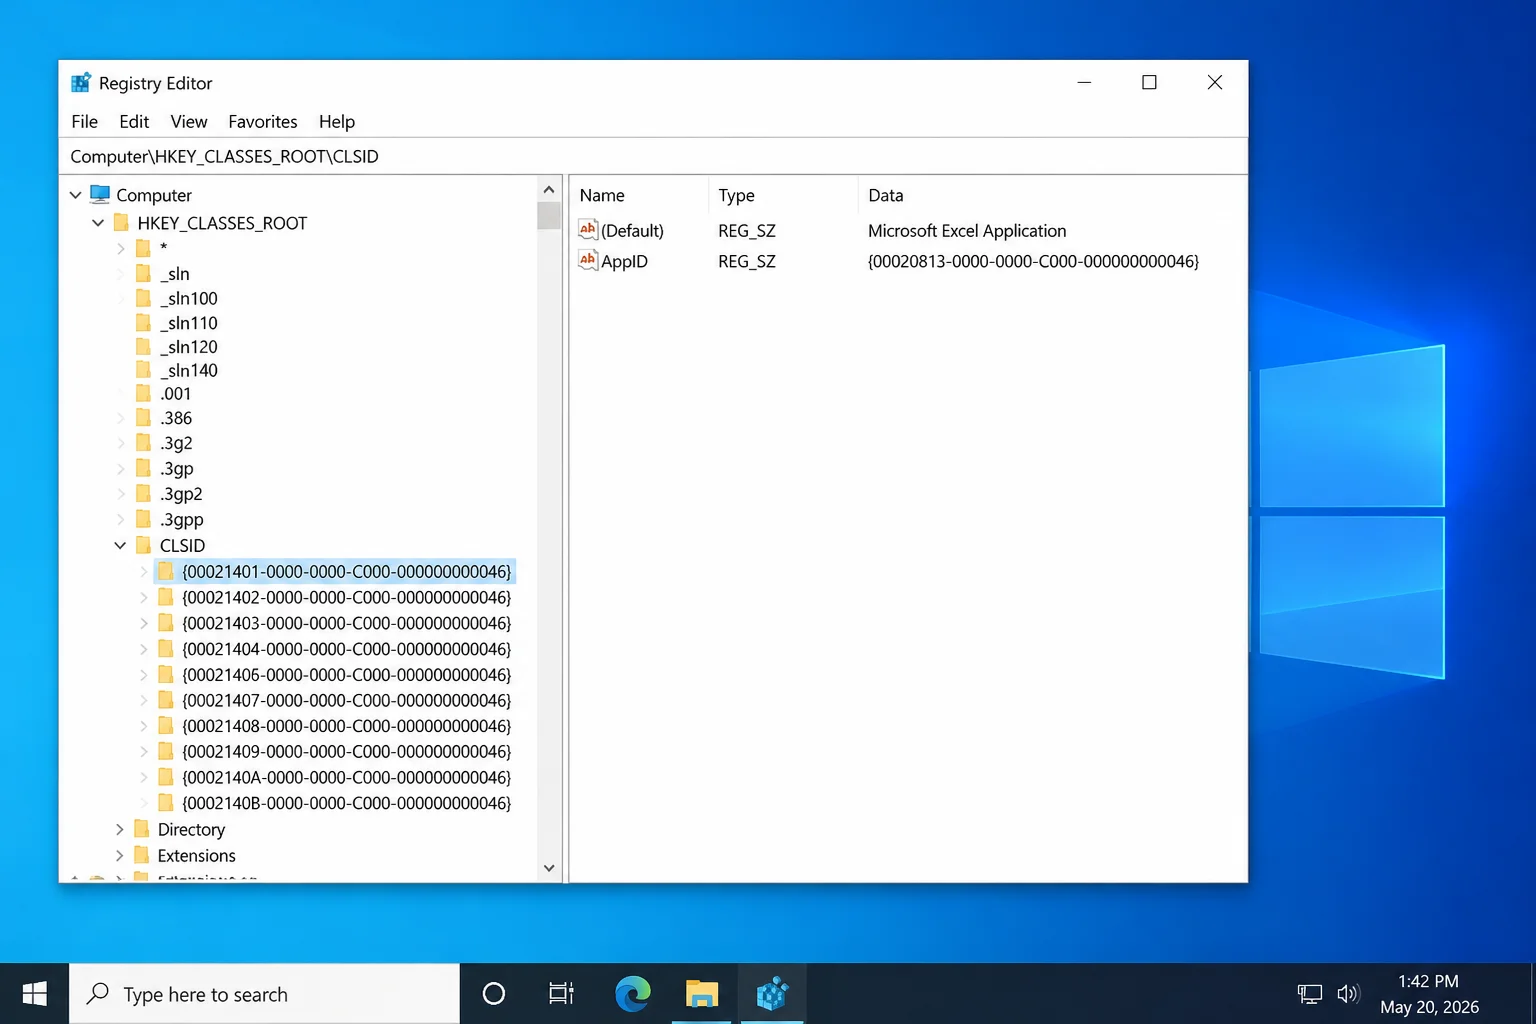
Task: Click the 'Microsoft Excel Application' data value
Action: point(967,230)
